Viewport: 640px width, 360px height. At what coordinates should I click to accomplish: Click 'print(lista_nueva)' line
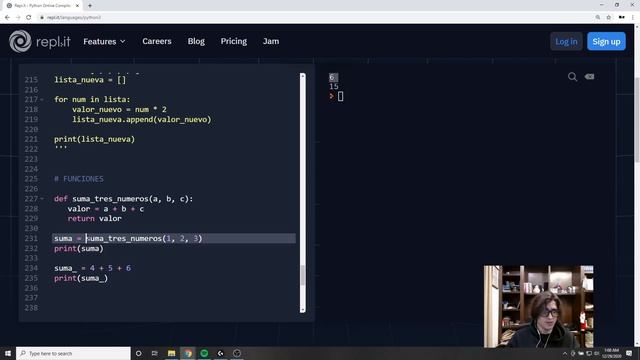click(94, 139)
